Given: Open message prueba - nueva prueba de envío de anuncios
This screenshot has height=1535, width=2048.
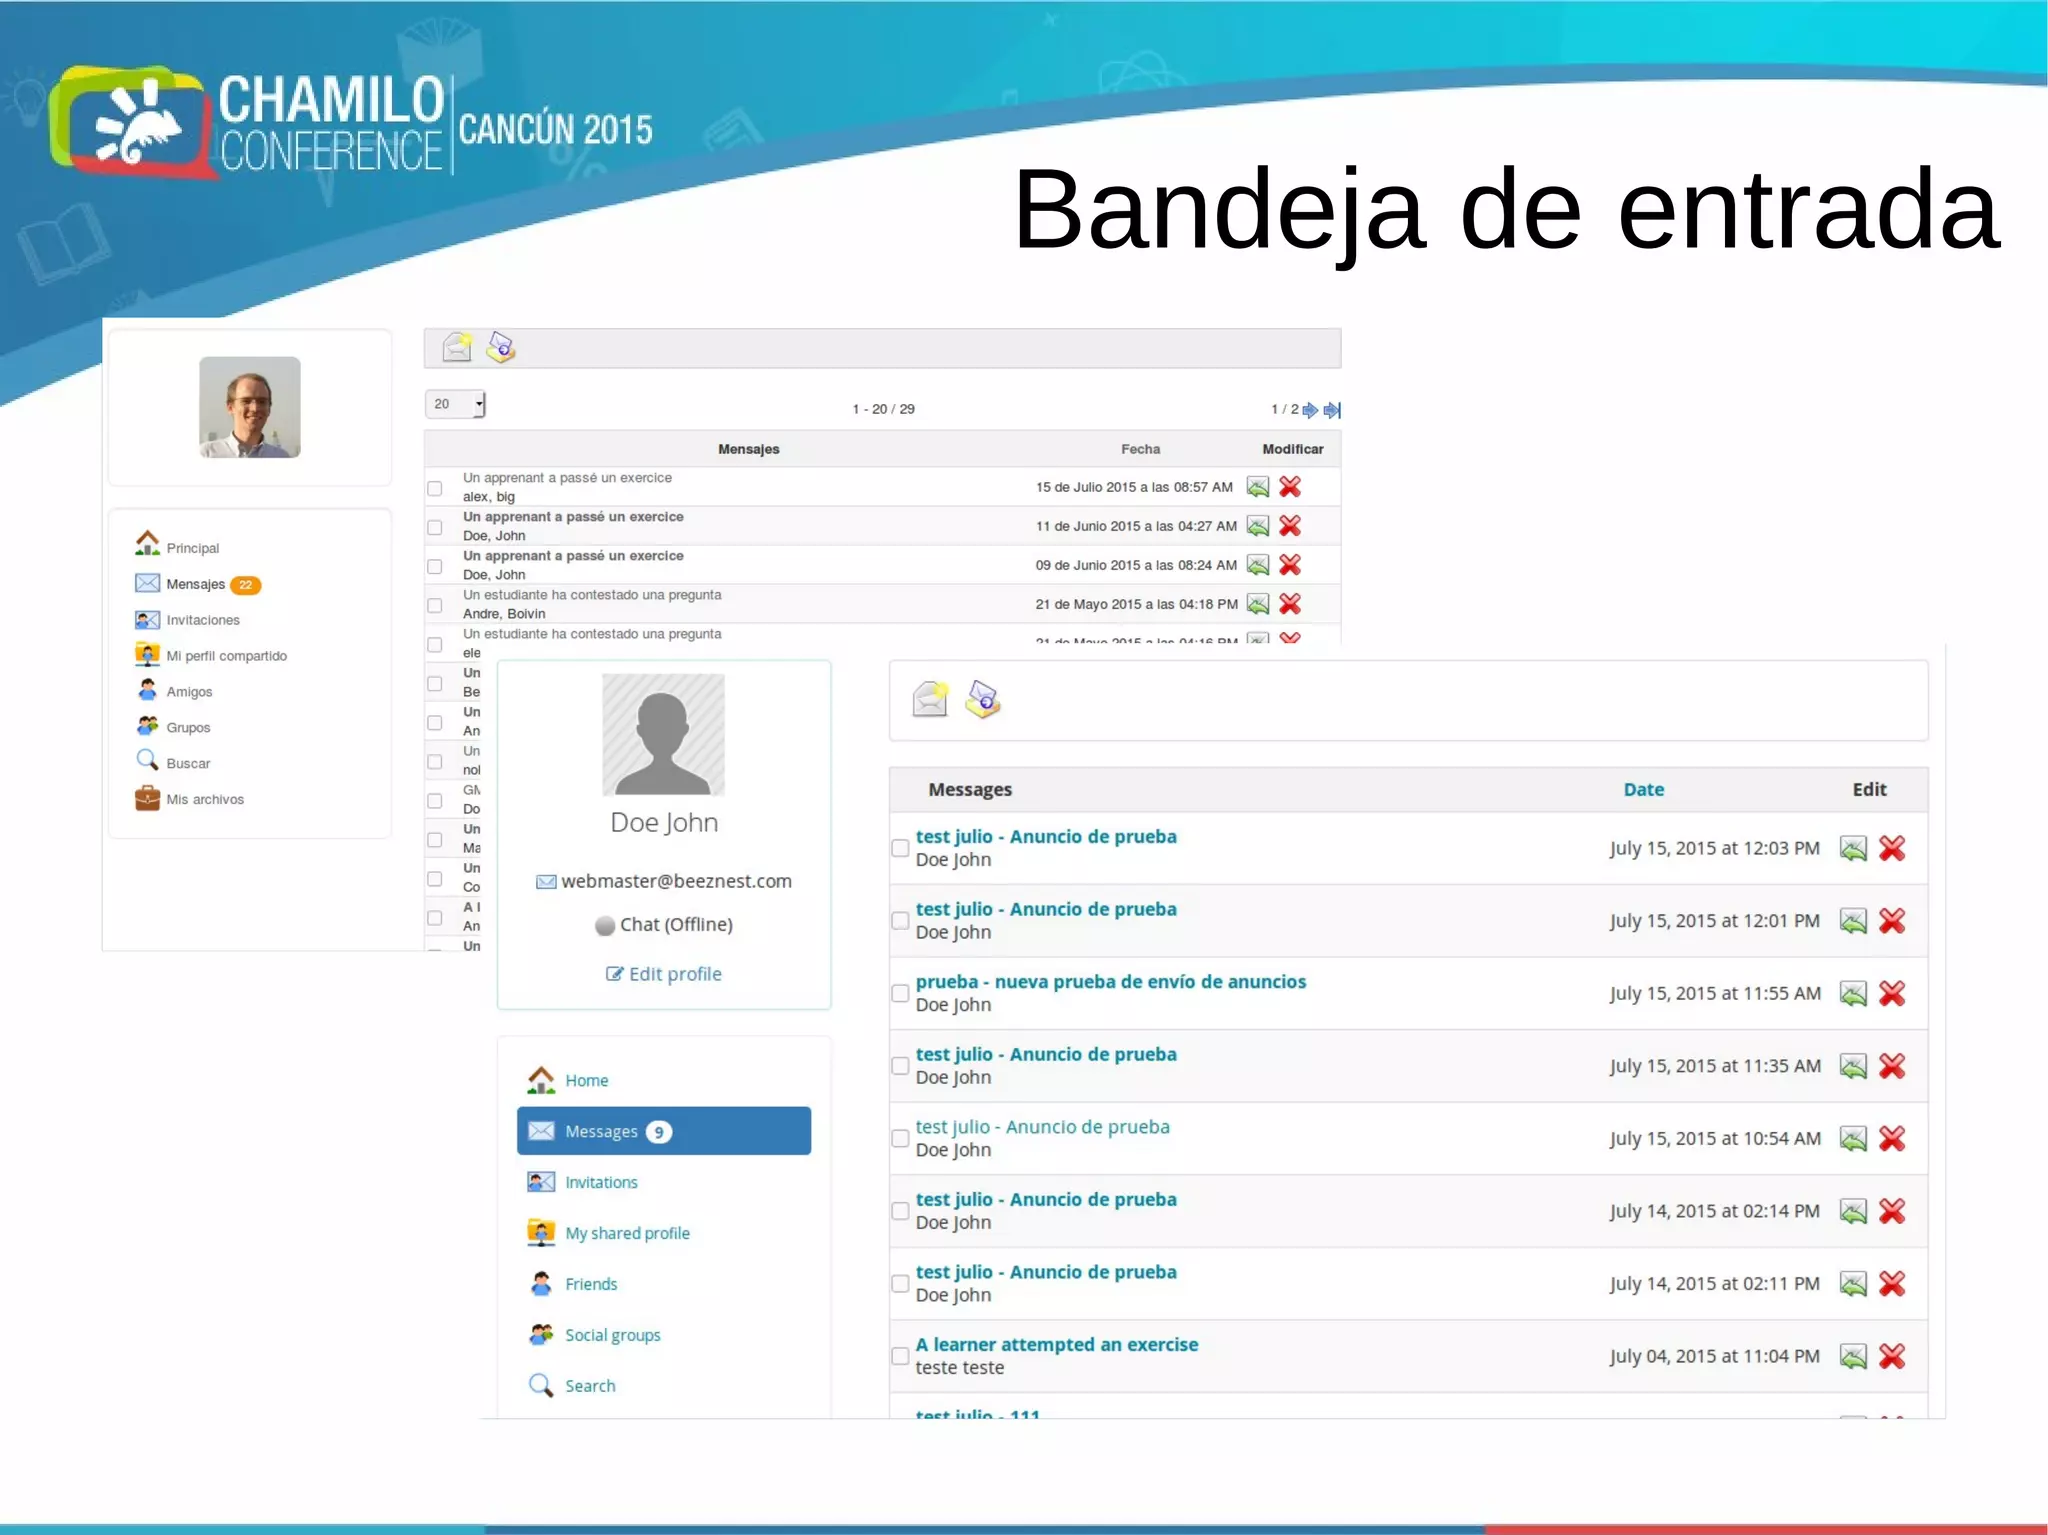Looking at the screenshot, I should tap(1111, 982).
